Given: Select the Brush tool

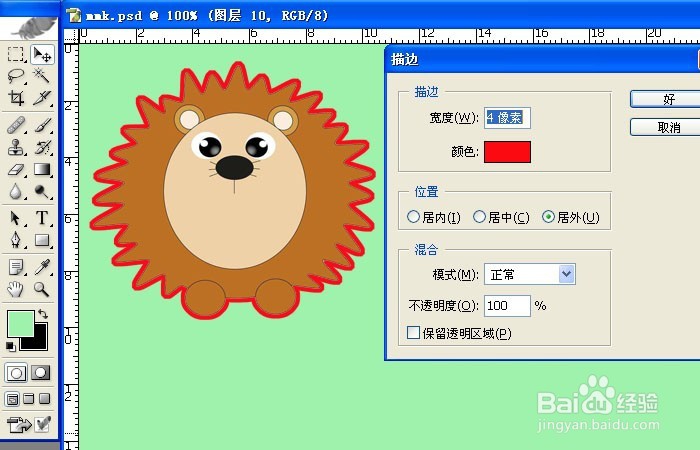Looking at the screenshot, I should (42, 125).
